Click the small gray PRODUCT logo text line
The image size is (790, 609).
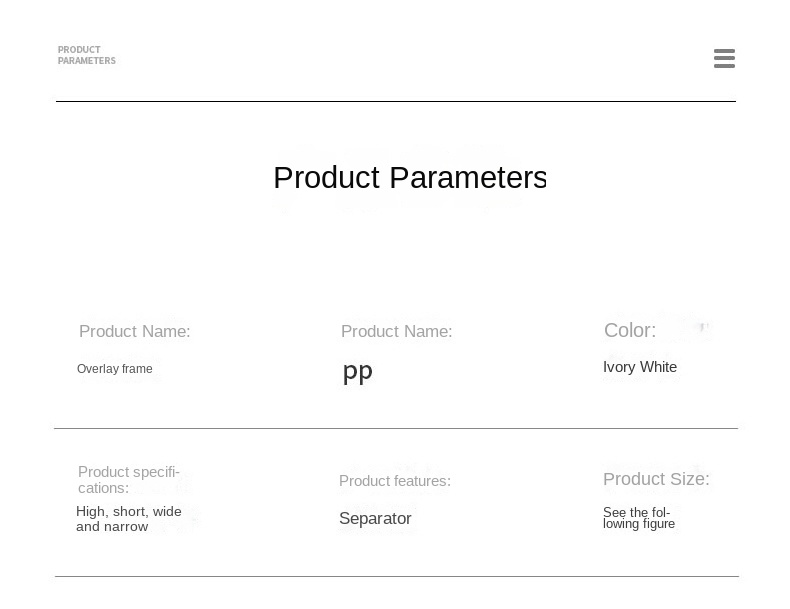(79, 50)
